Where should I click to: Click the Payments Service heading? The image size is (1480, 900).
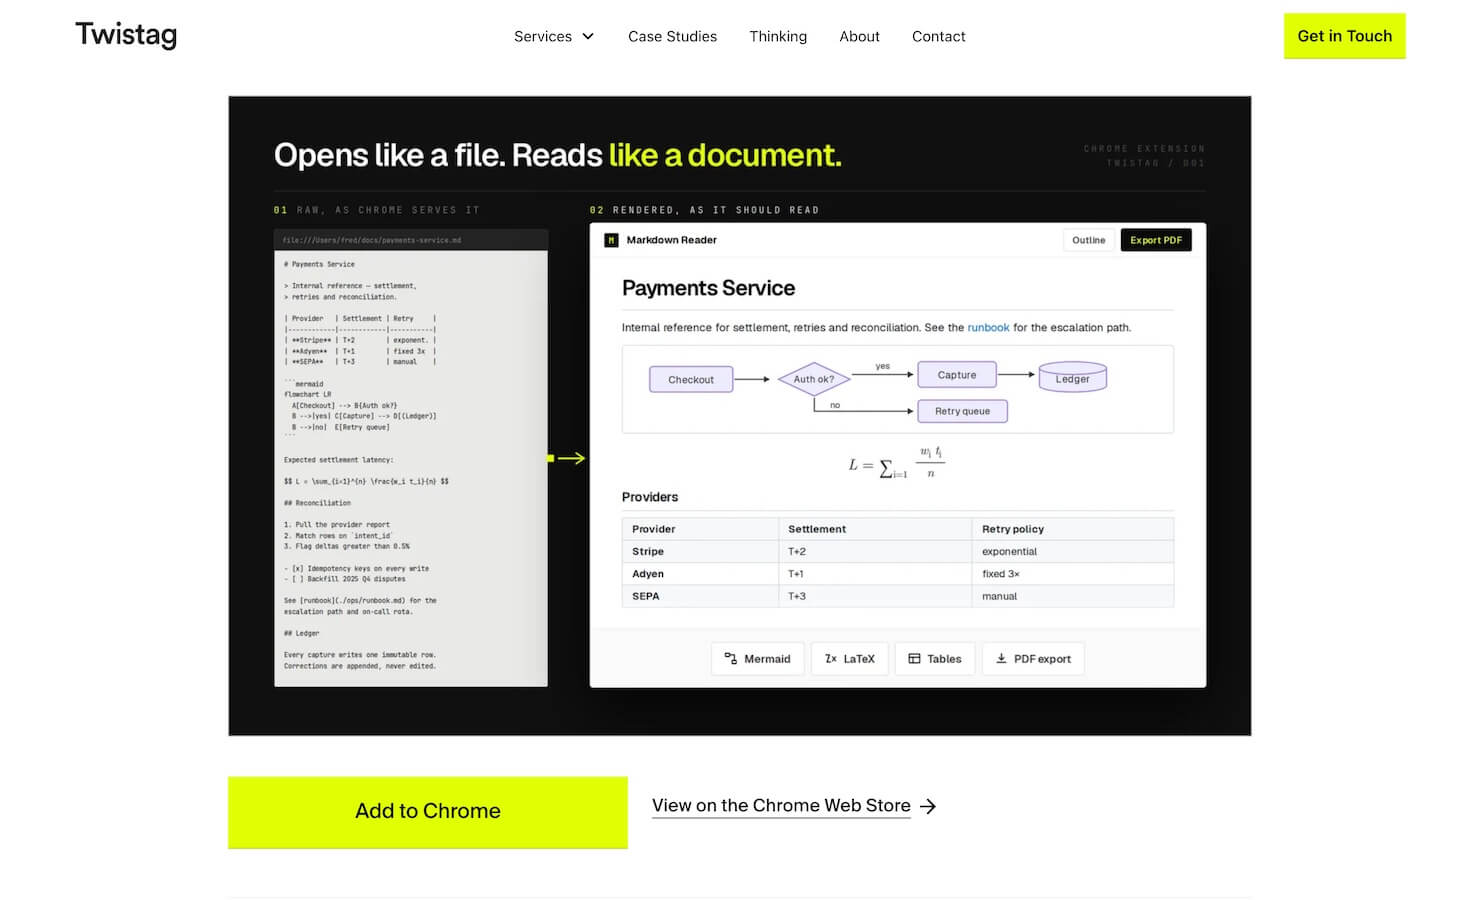(708, 288)
